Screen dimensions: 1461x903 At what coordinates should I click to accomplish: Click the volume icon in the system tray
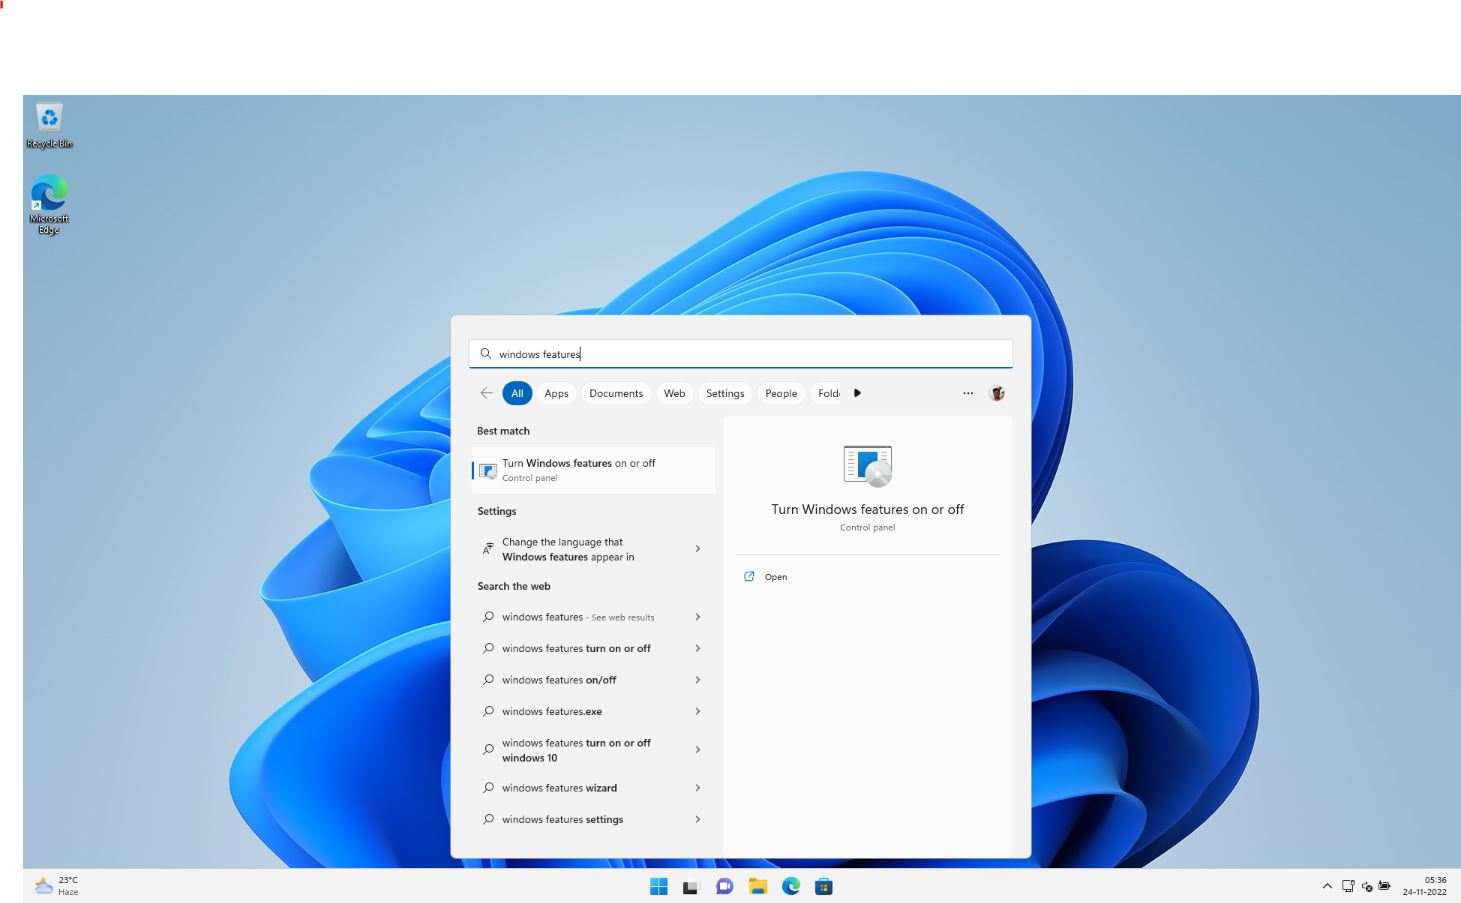(1367, 886)
